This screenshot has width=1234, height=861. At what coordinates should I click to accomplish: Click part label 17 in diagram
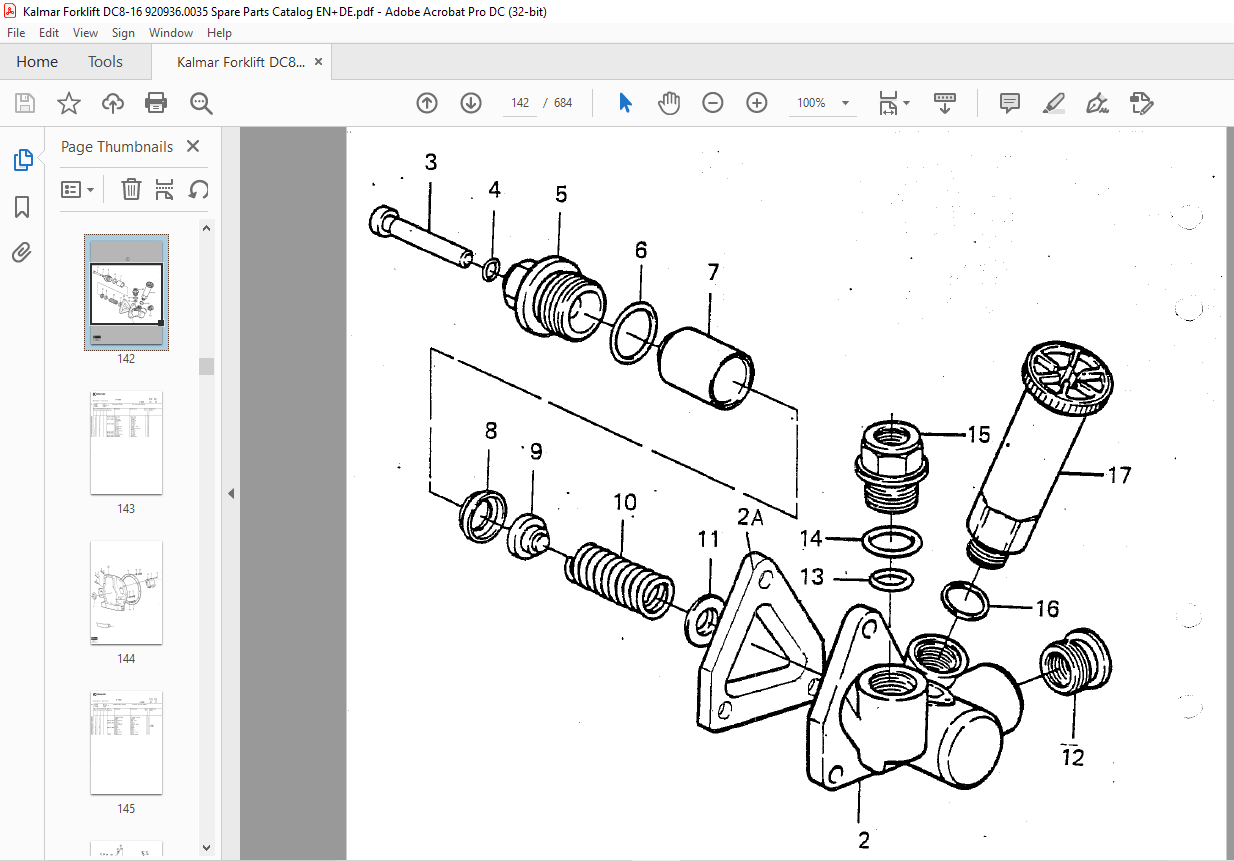coord(1119,476)
